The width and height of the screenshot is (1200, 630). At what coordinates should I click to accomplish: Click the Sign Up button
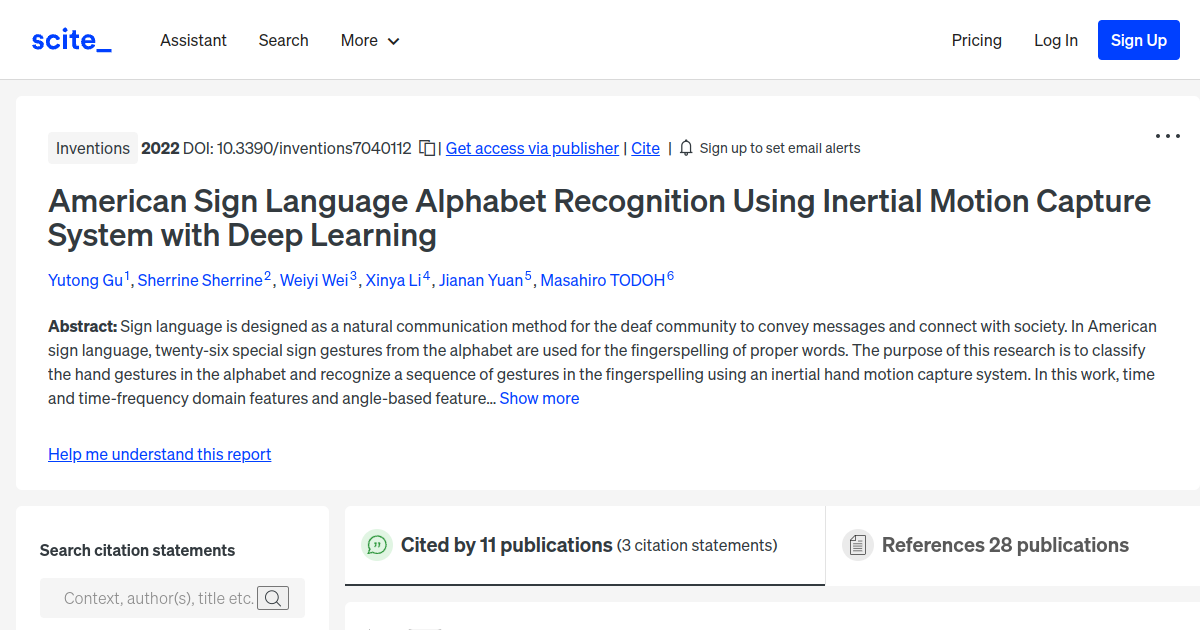point(1138,40)
